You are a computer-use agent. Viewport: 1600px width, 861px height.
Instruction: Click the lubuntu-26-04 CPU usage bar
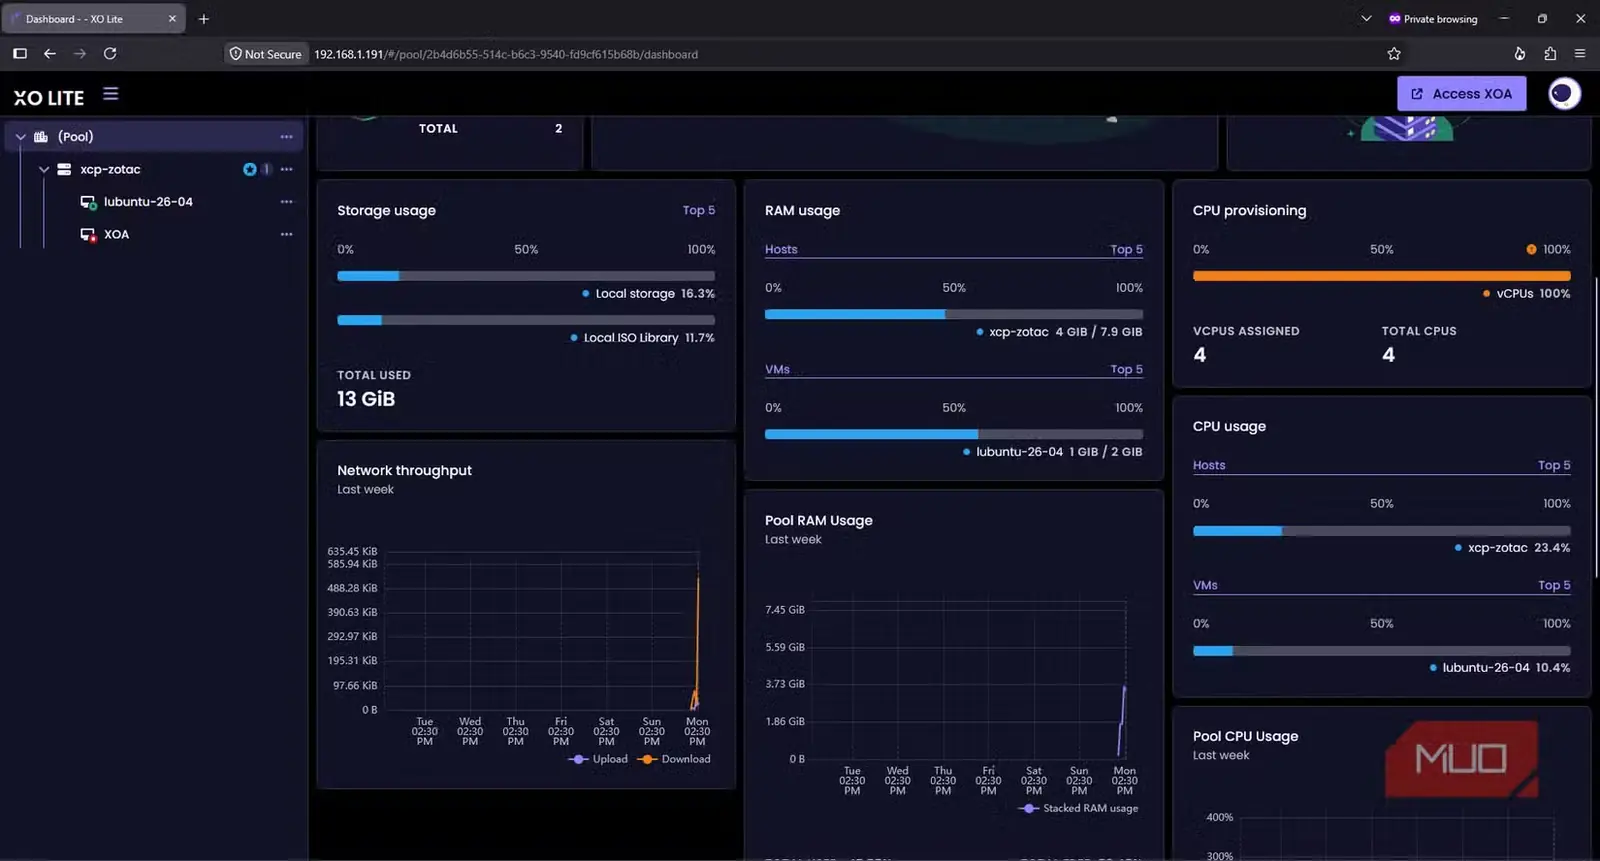pyautogui.click(x=1381, y=651)
